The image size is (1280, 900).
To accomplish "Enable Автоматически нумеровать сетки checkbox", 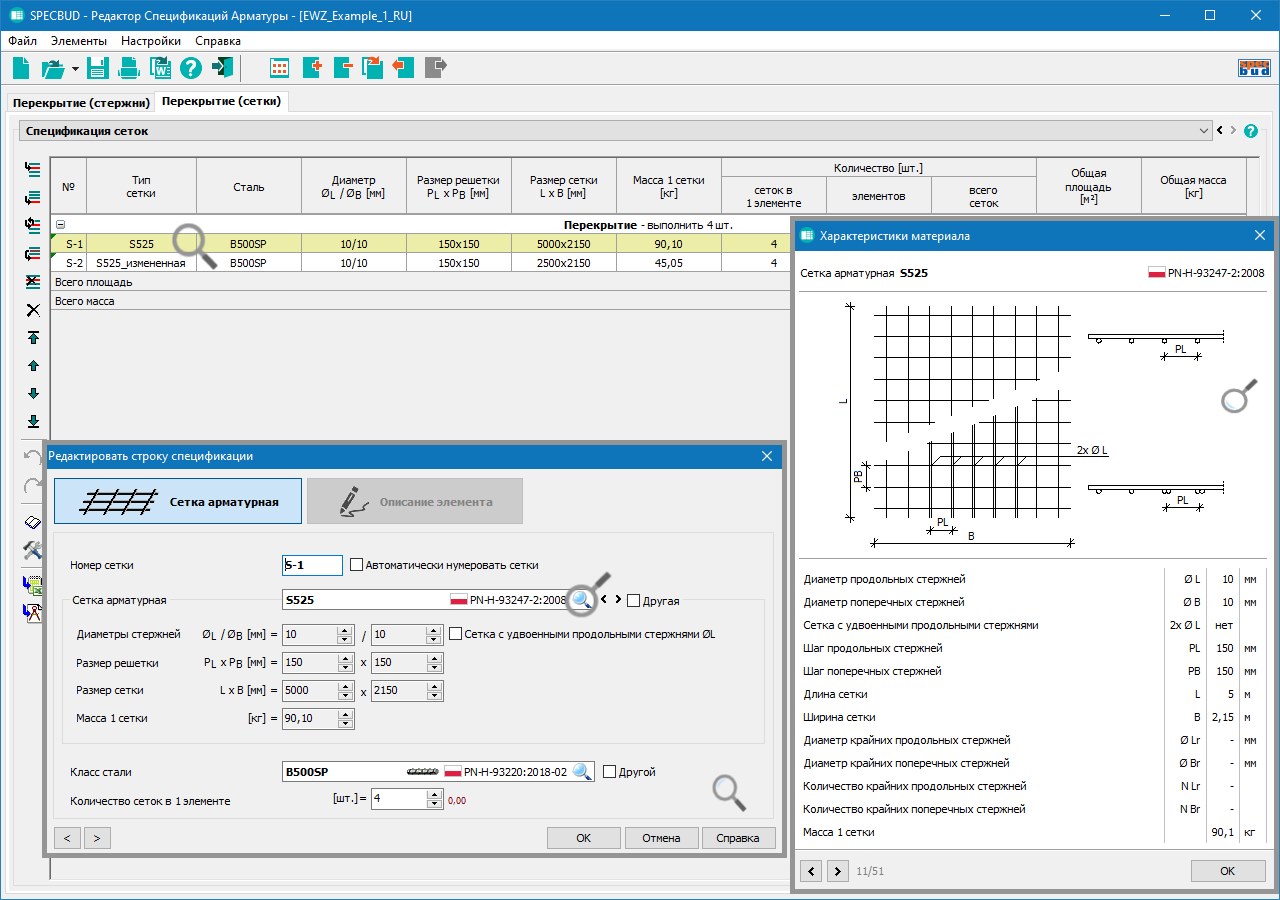I will pyautogui.click(x=356, y=565).
